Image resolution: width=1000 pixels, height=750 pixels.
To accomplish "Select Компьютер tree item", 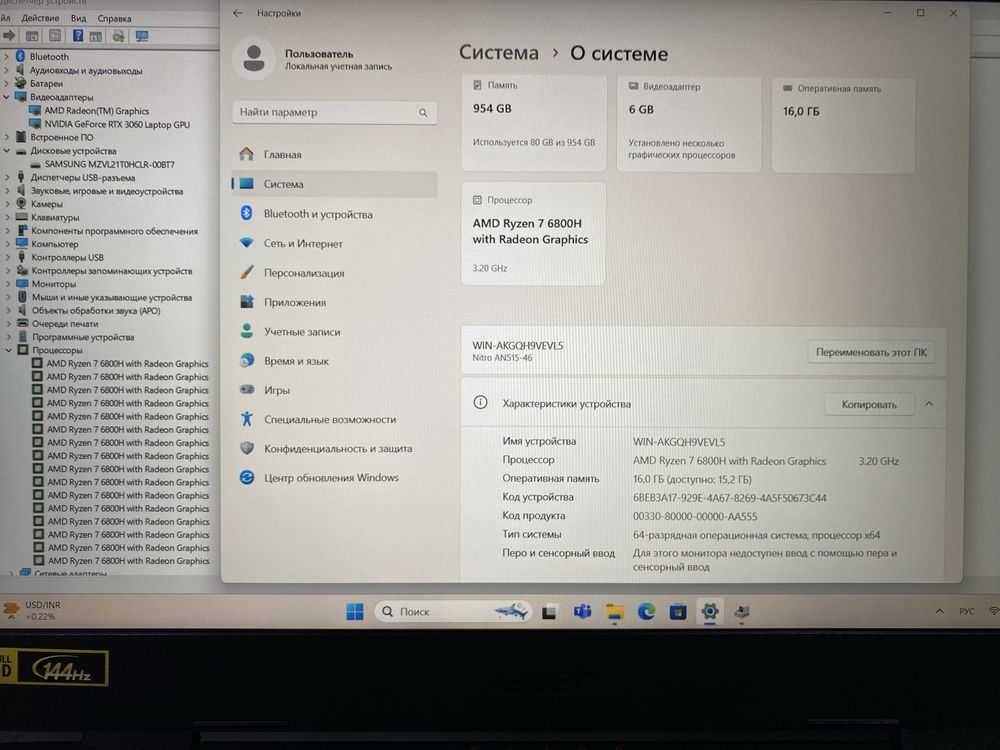I will (x=55, y=244).
